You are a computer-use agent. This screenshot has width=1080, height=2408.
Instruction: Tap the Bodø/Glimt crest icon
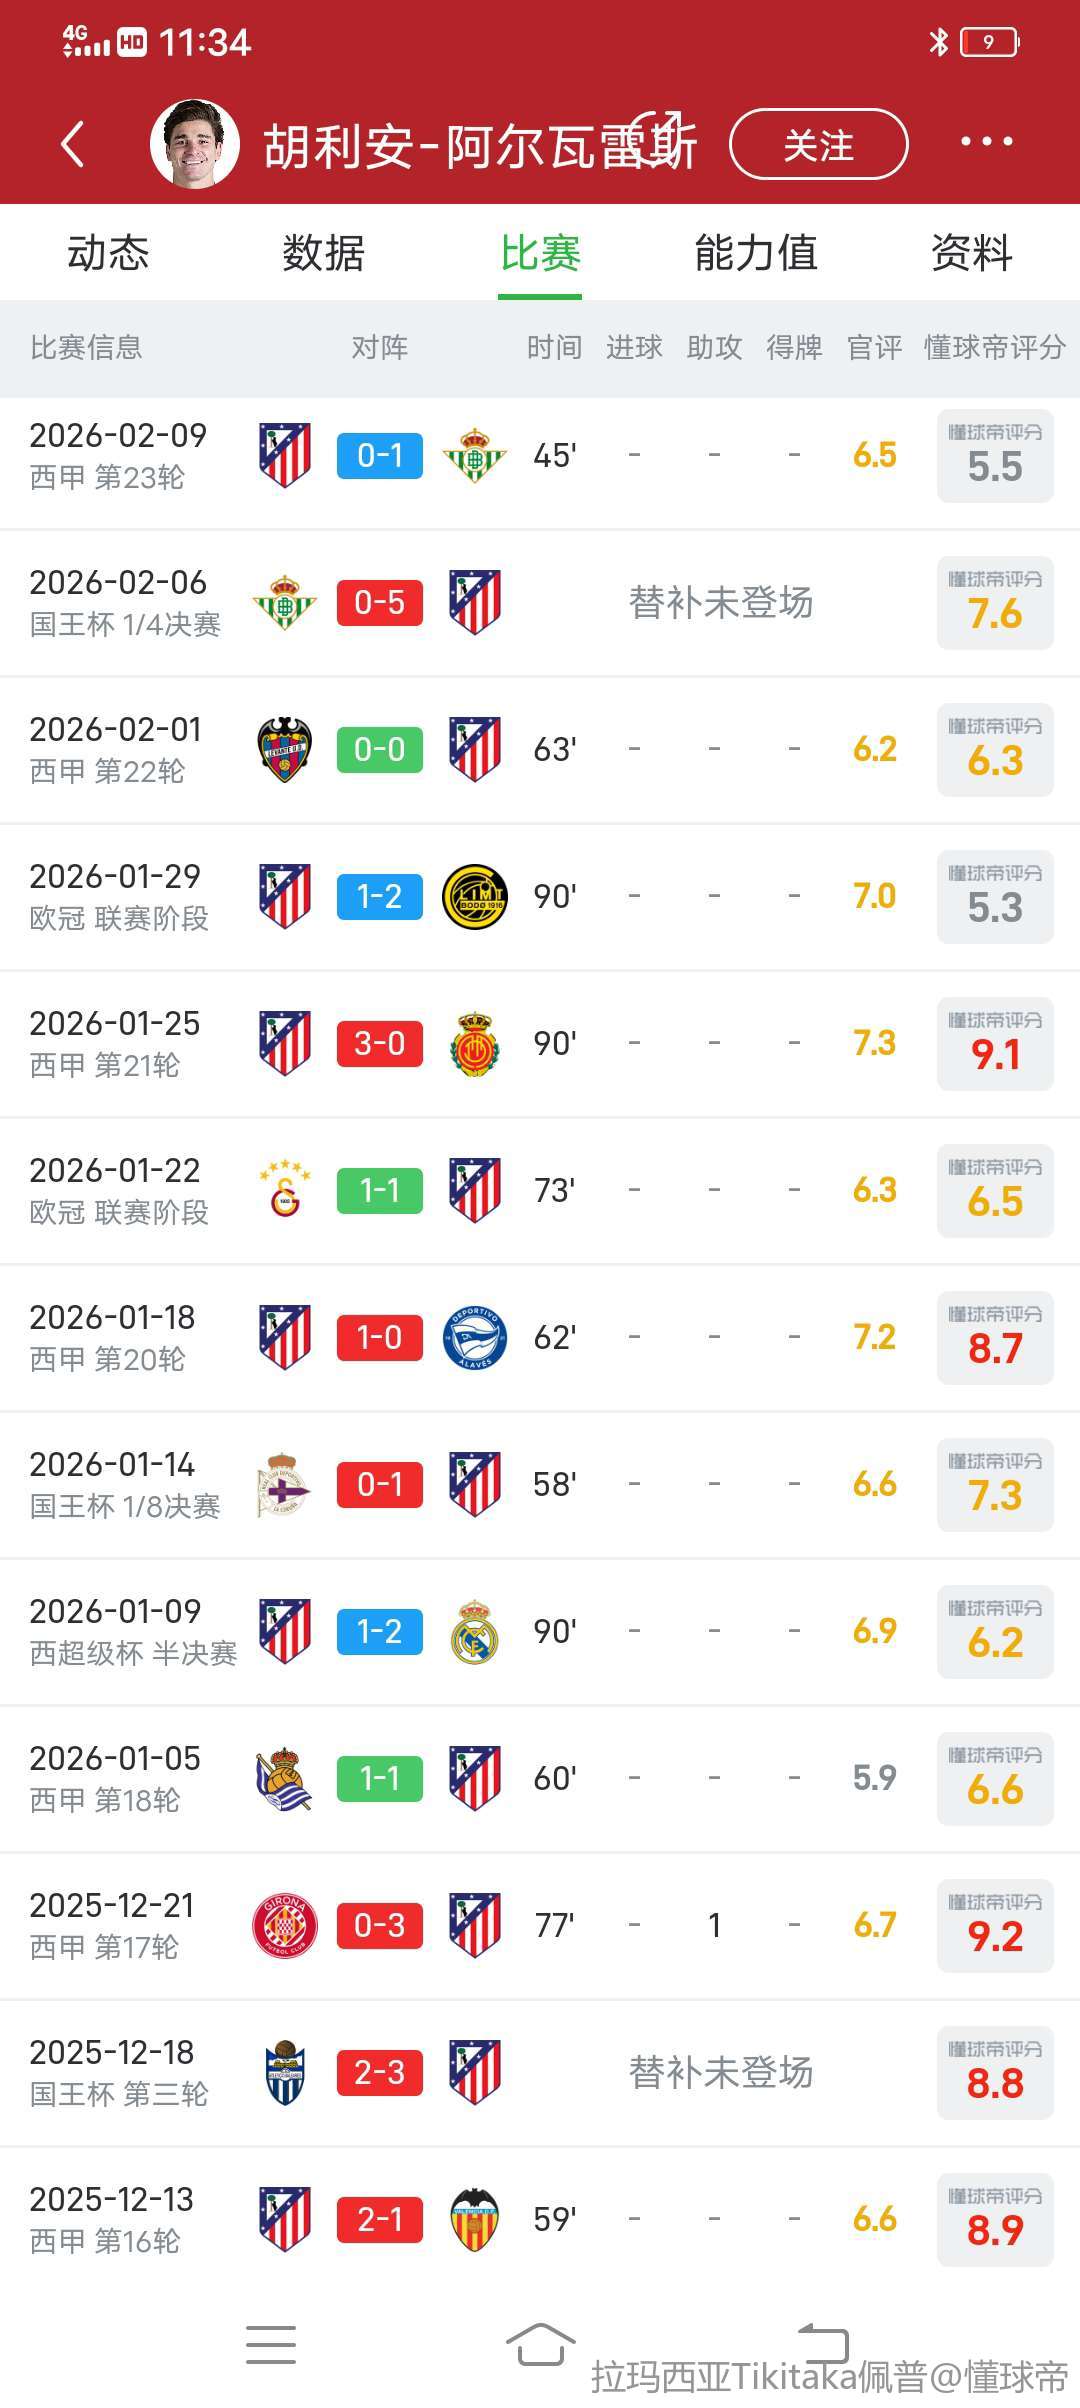474,897
